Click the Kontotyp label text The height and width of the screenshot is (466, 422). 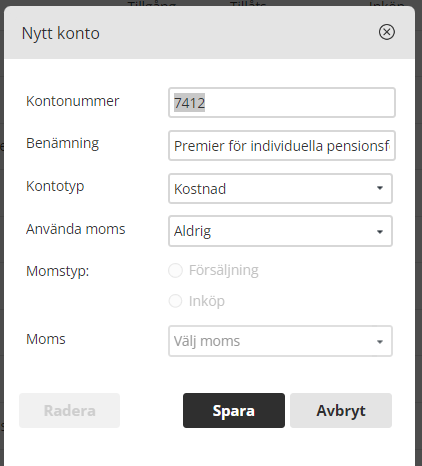click(55, 186)
